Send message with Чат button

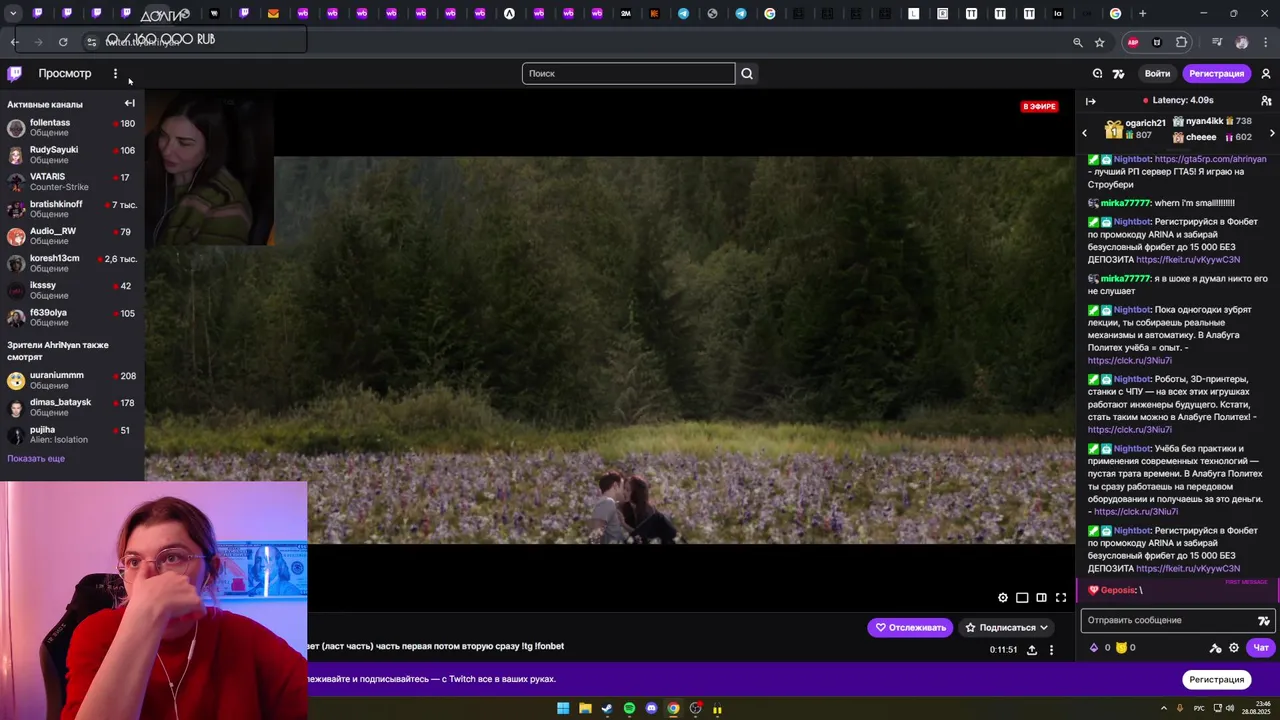tap(1261, 648)
